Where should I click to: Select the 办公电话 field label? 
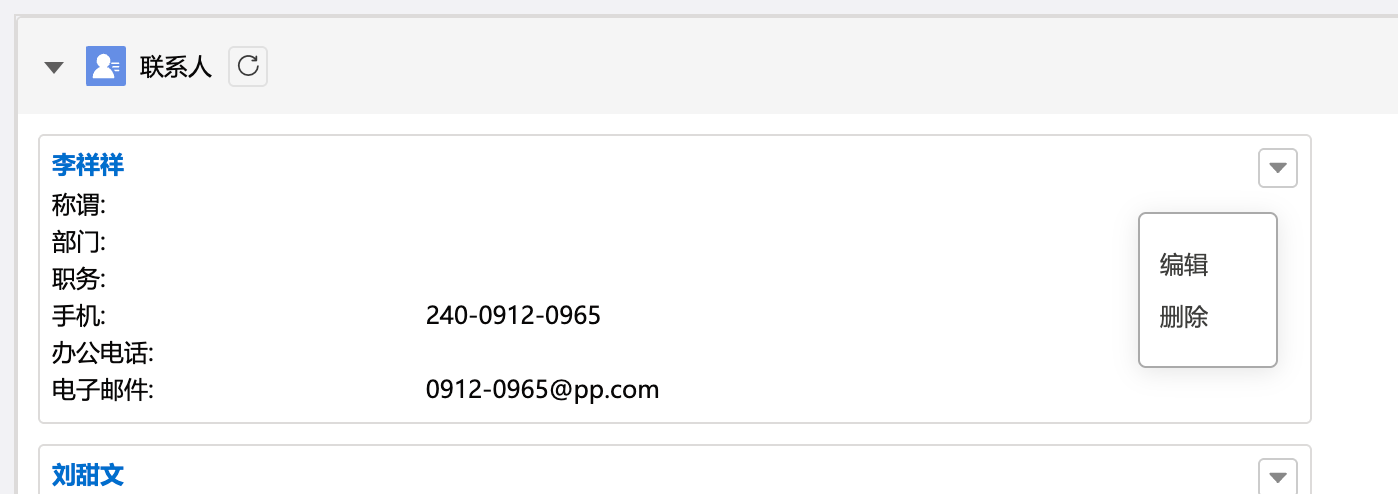tap(102, 353)
